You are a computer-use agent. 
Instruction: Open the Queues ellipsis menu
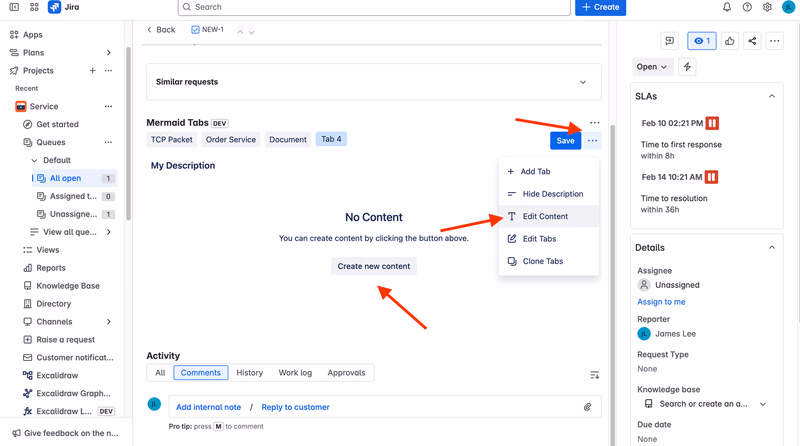tap(108, 142)
